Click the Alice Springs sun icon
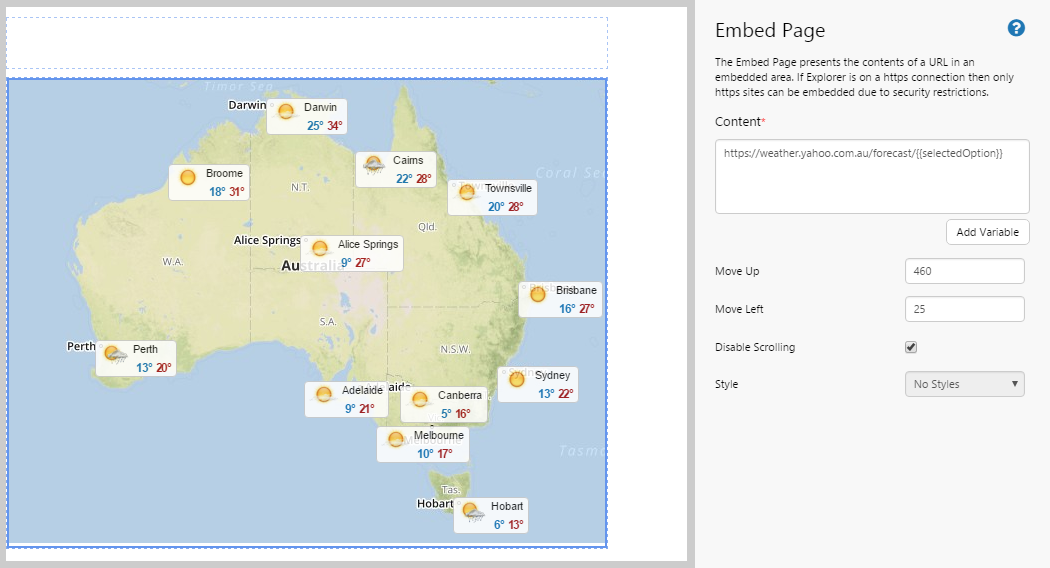The image size is (1050, 568). point(320,248)
